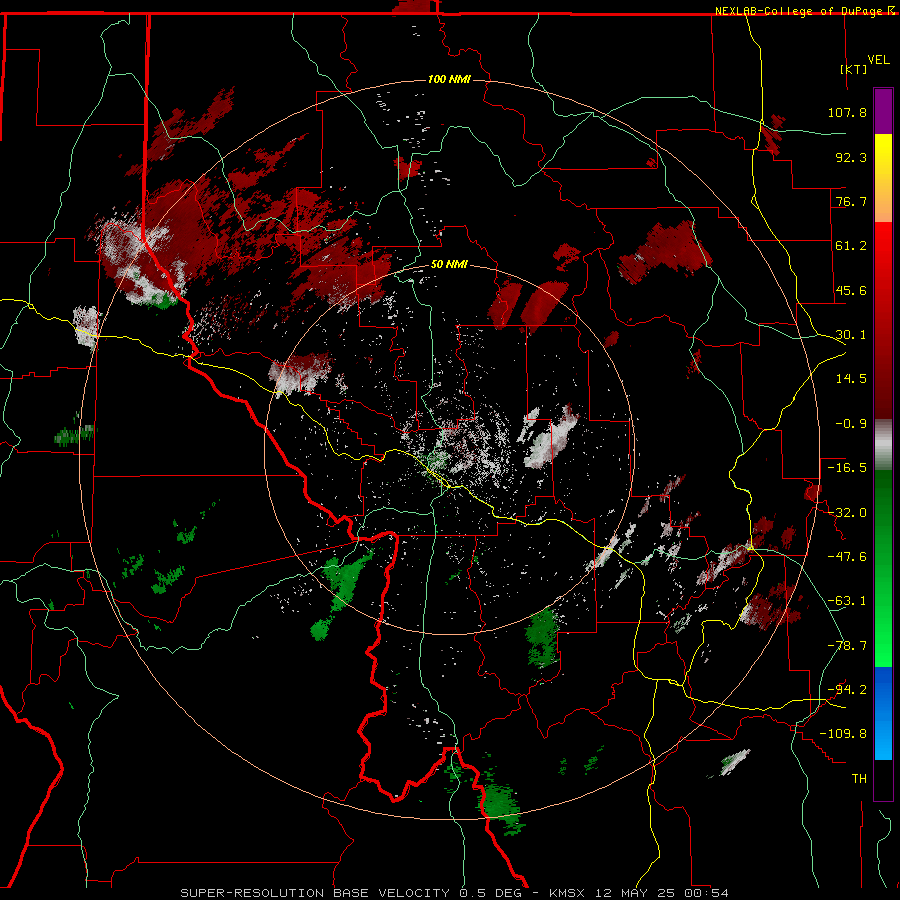The width and height of the screenshot is (900, 900).
Task: Pick the black TH segment of the color bar
Action: click(883, 779)
